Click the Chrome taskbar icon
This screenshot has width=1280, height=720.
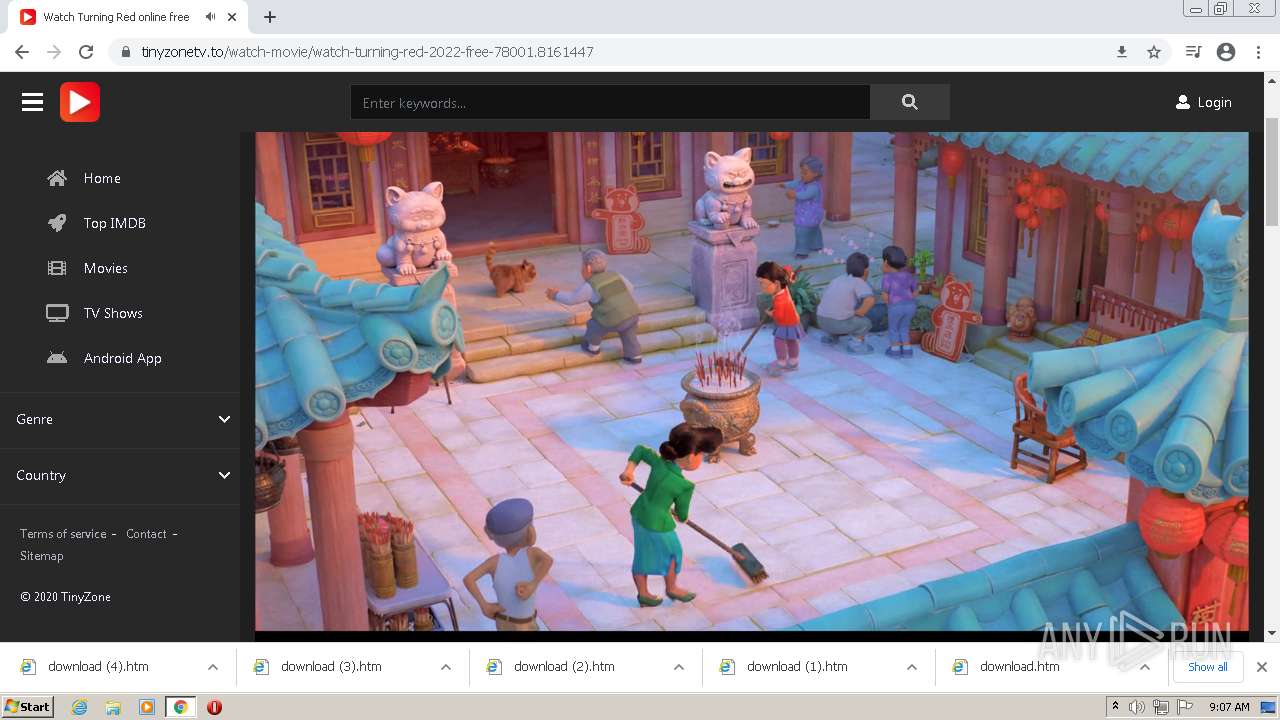tap(180, 707)
